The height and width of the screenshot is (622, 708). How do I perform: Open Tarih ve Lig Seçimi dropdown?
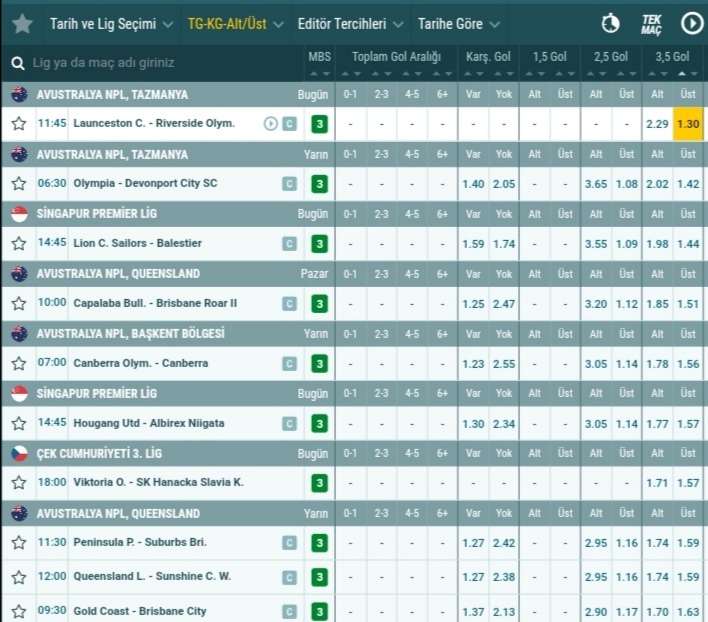pyautogui.click(x=111, y=24)
